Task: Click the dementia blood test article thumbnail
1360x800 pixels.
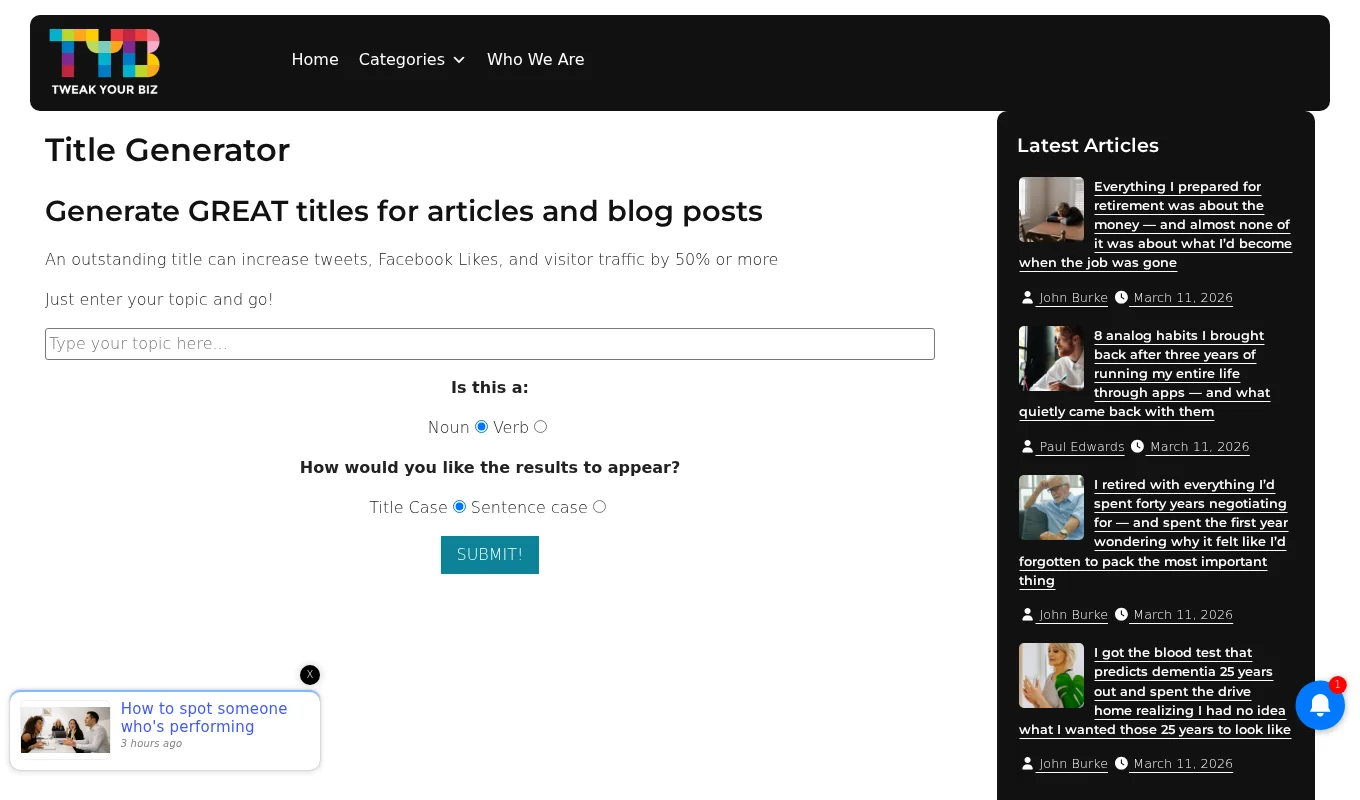Action: [1051, 676]
